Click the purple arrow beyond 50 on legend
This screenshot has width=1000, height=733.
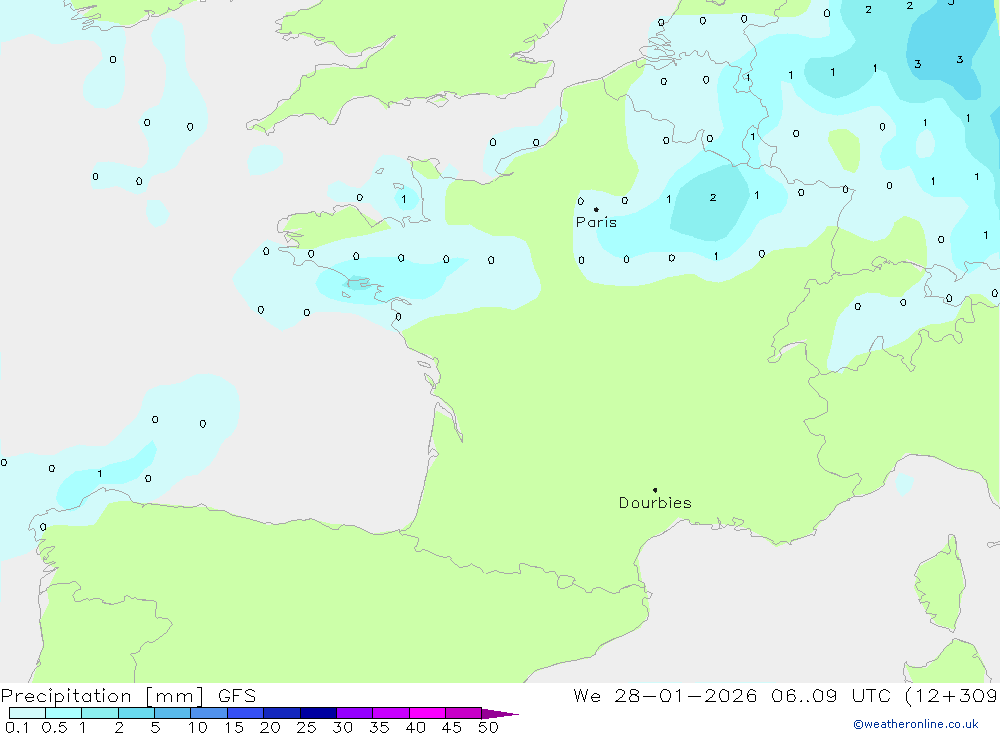(x=500, y=713)
